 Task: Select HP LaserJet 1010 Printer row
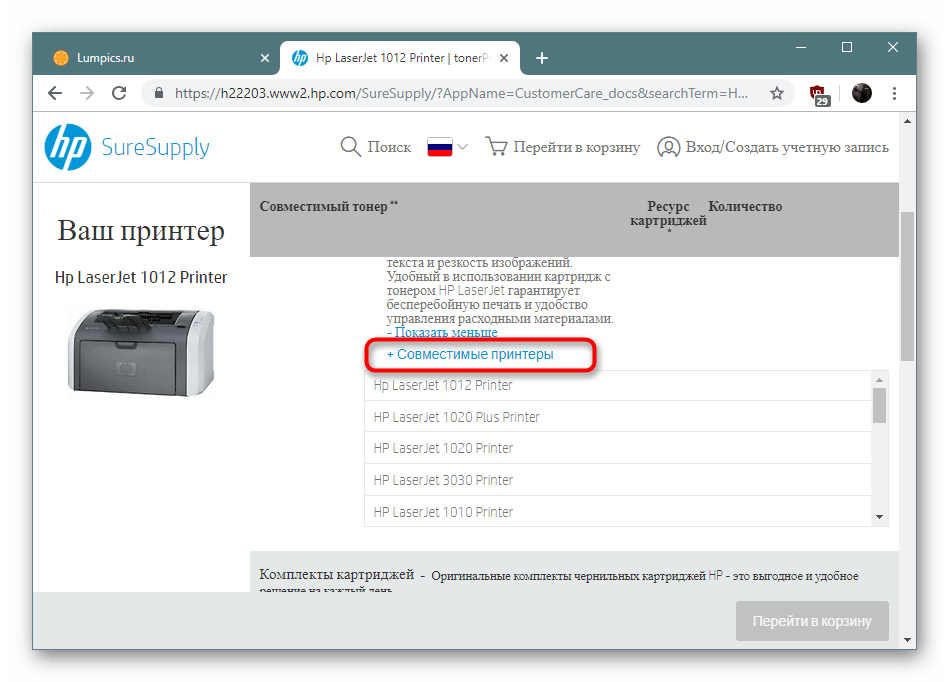pos(617,512)
